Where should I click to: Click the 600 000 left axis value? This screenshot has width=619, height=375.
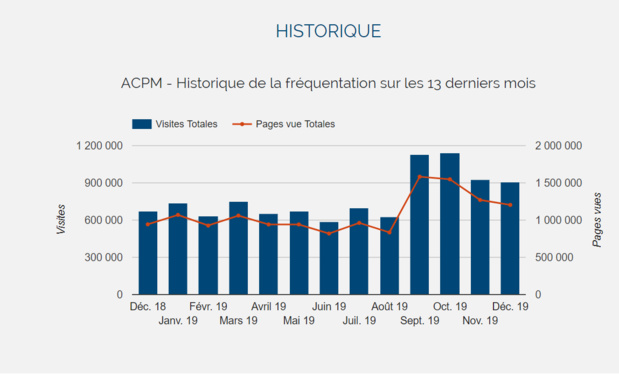click(x=103, y=220)
